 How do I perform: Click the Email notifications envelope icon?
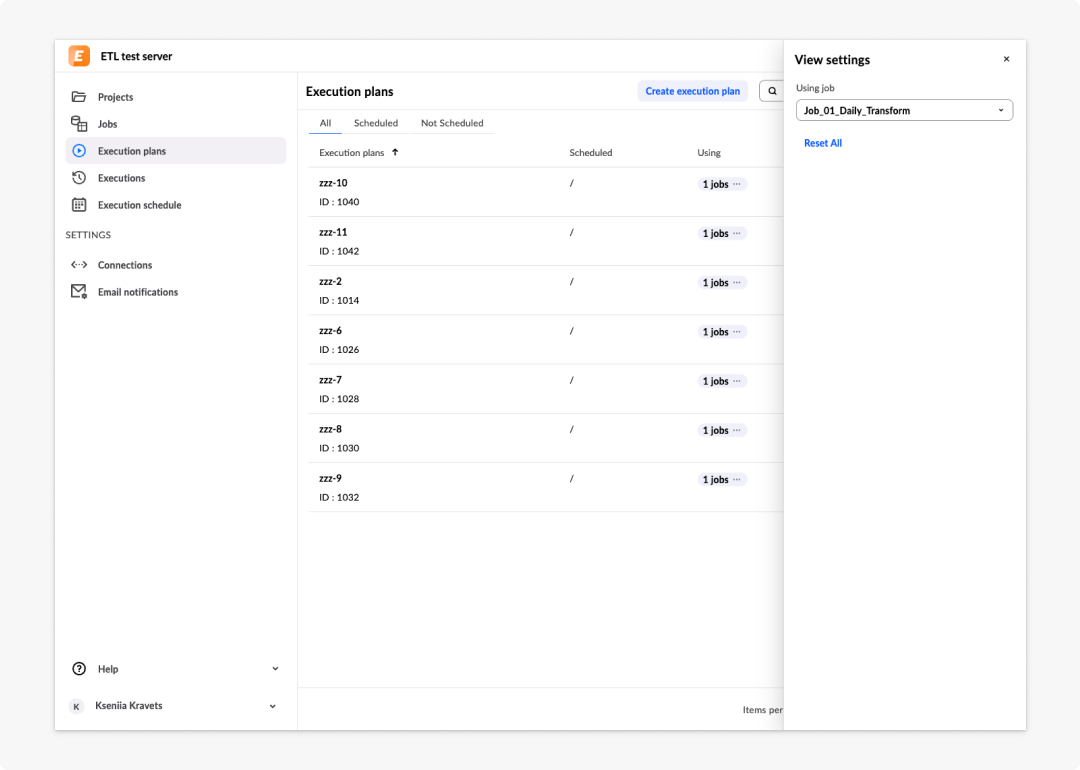[x=79, y=291]
